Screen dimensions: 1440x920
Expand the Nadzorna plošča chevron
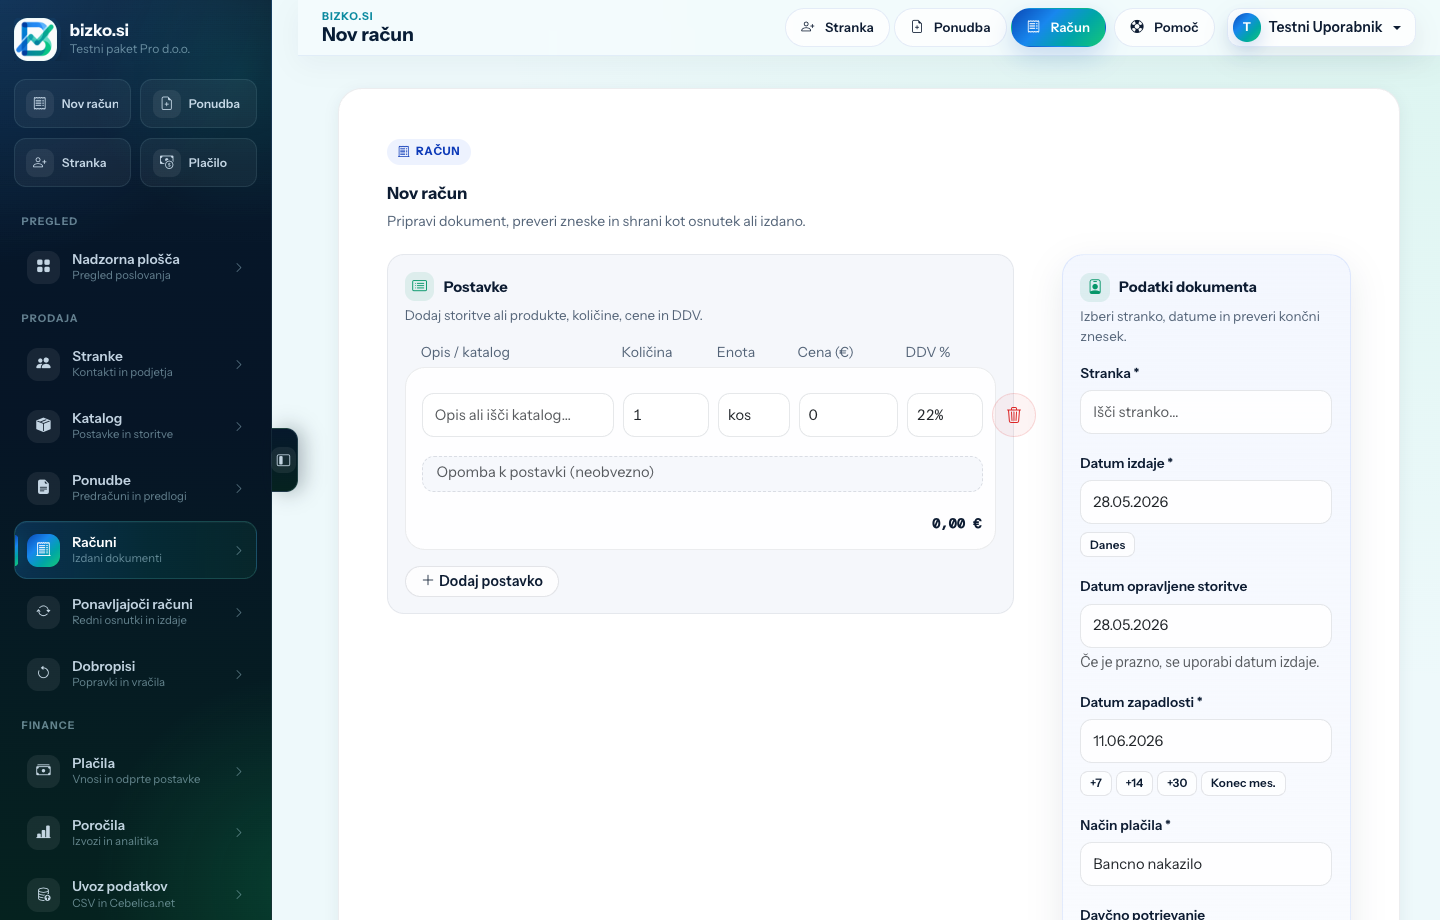(x=239, y=267)
